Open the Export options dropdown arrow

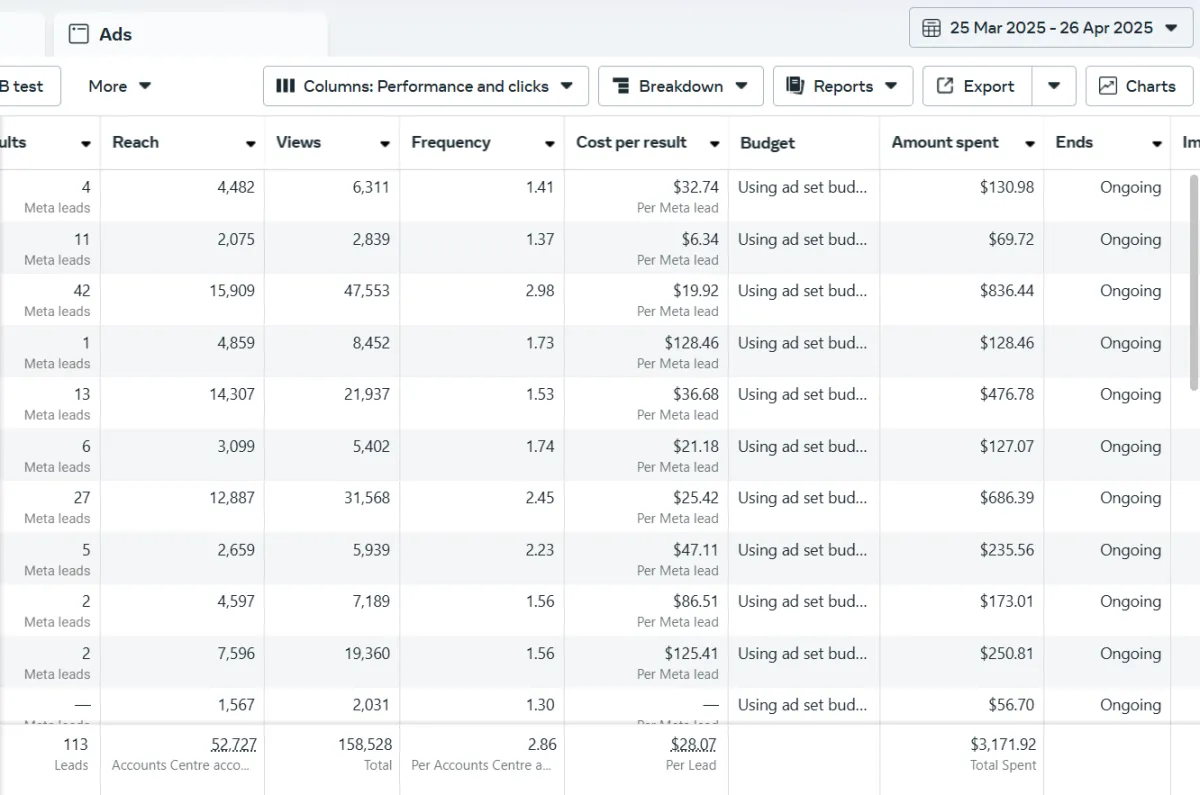pyautogui.click(x=1054, y=86)
